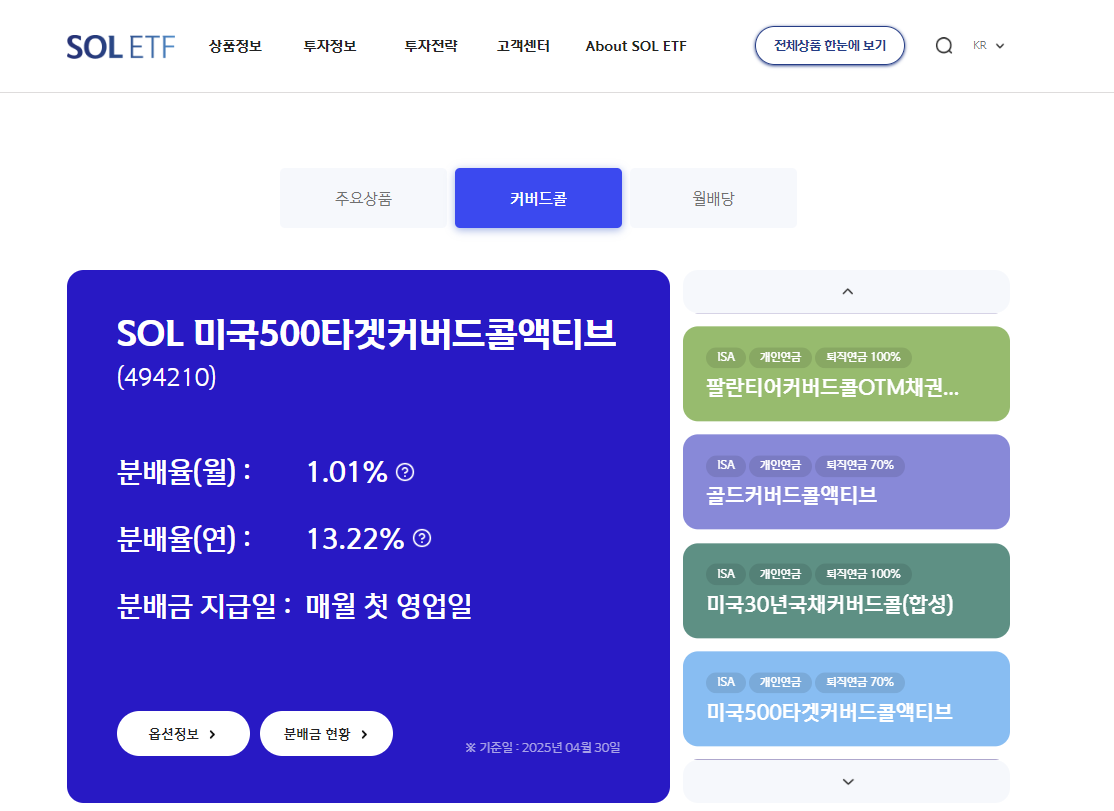Select the 커버드콜 tab
The image size is (1114, 811).
click(x=538, y=198)
